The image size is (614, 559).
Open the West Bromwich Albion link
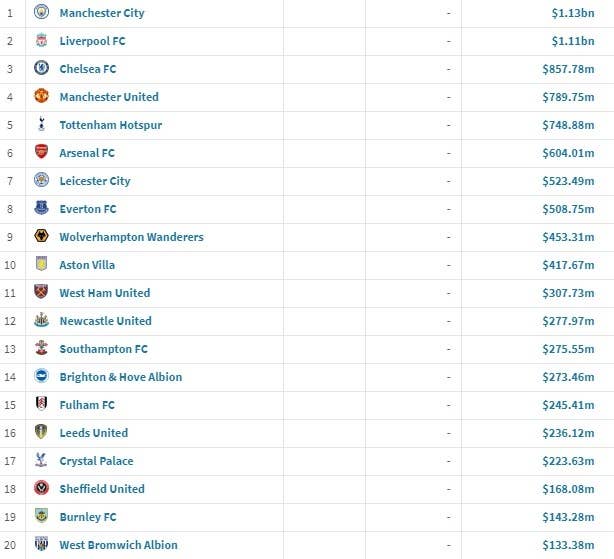pyautogui.click(x=118, y=545)
